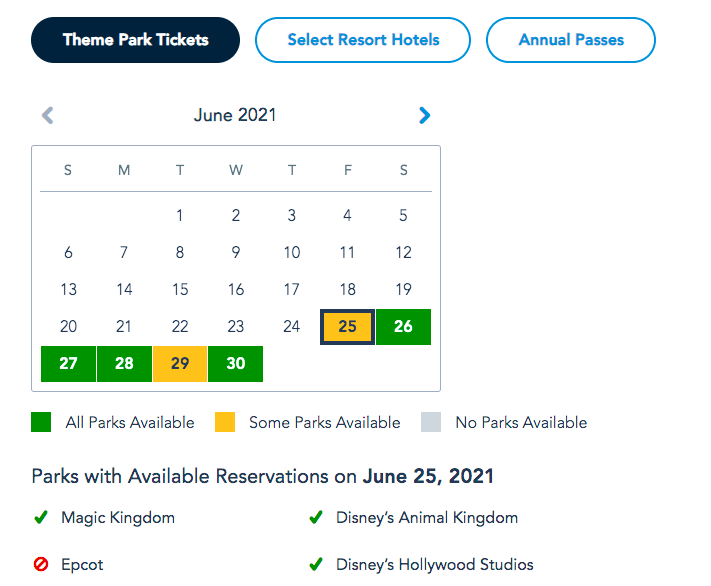Click the green checkmark beside Magic Kingdom
711x586 pixels.
click(41, 518)
